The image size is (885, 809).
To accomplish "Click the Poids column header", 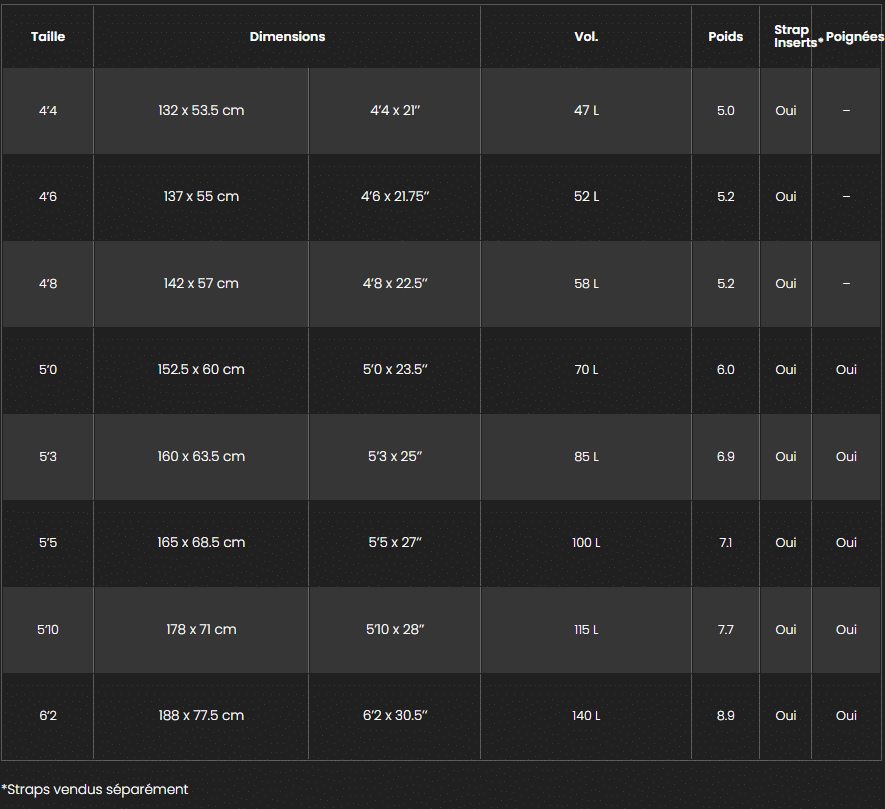I will pyautogui.click(x=725, y=37).
